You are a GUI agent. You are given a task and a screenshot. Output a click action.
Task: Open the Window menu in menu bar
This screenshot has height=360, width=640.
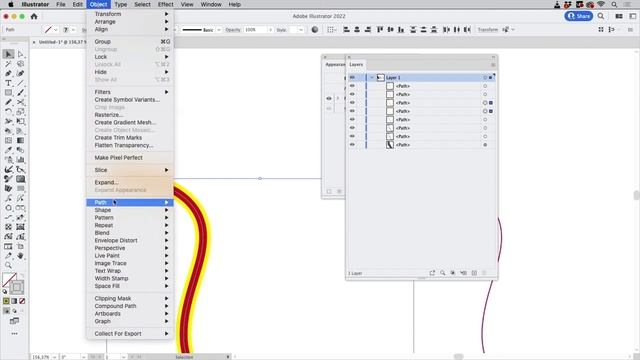pyautogui.click(x=211, y=4)
